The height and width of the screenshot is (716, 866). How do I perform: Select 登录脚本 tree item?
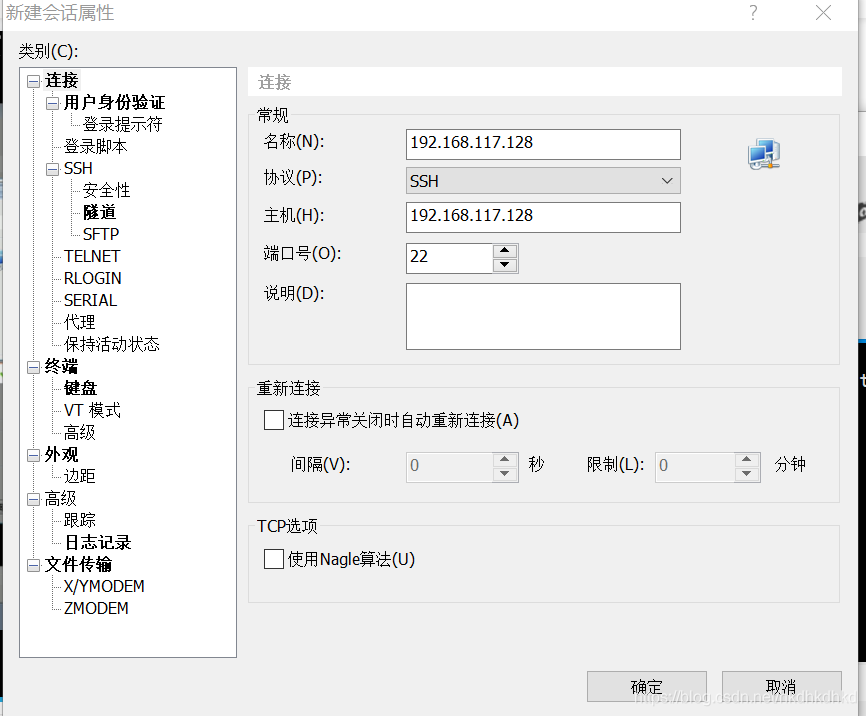pyautogui.click(x=96, y=146)
